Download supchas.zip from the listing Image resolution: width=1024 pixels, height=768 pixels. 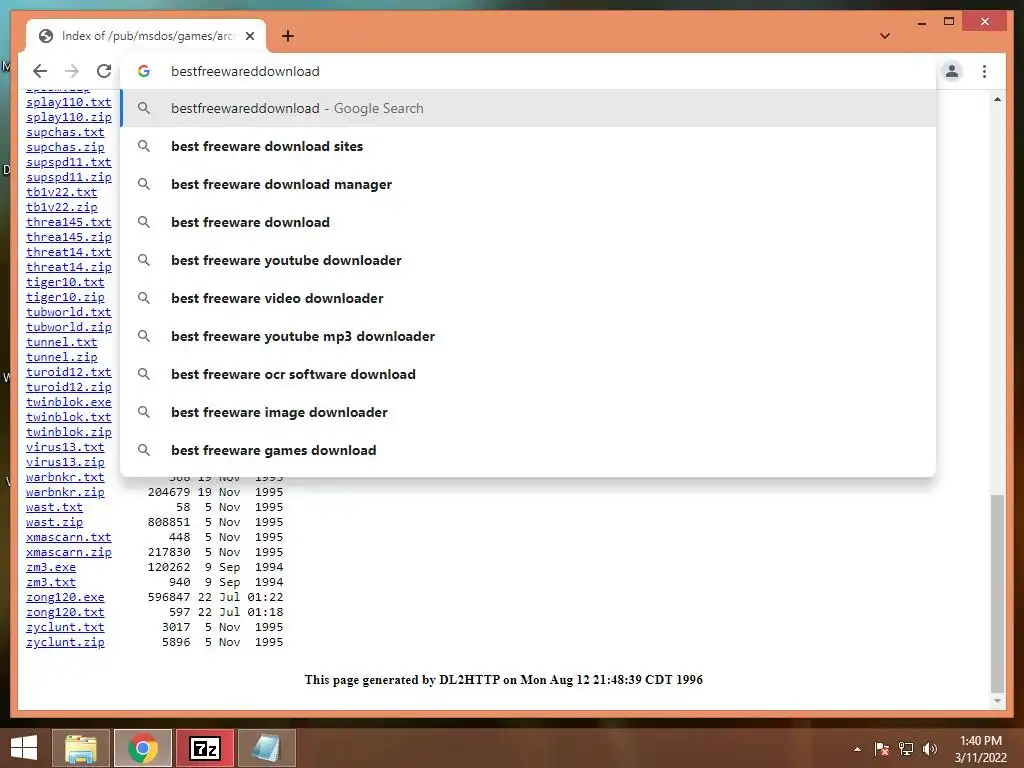pyautogui.click(x=65, y=148)
